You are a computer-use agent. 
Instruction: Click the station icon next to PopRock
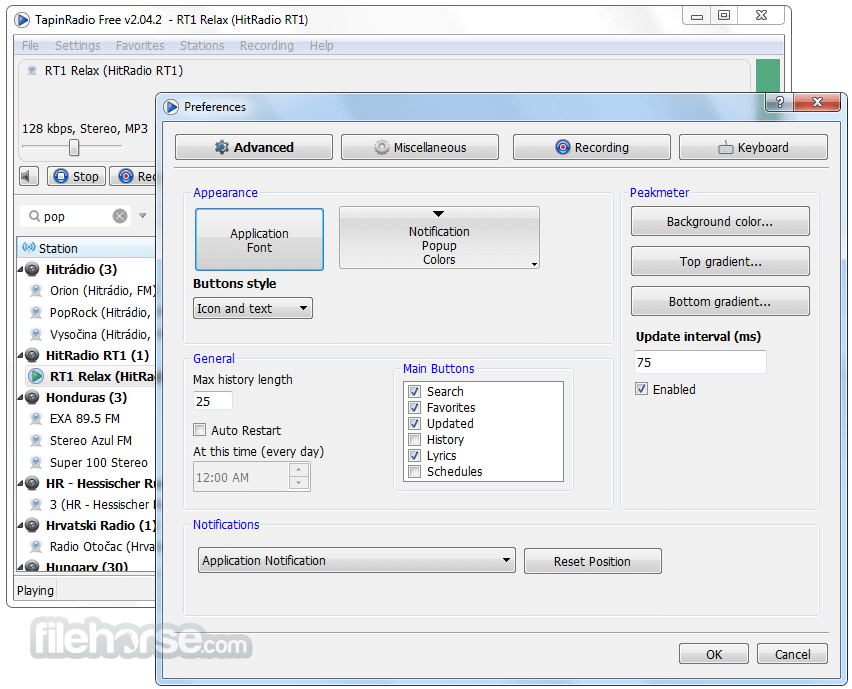point(36,312)
